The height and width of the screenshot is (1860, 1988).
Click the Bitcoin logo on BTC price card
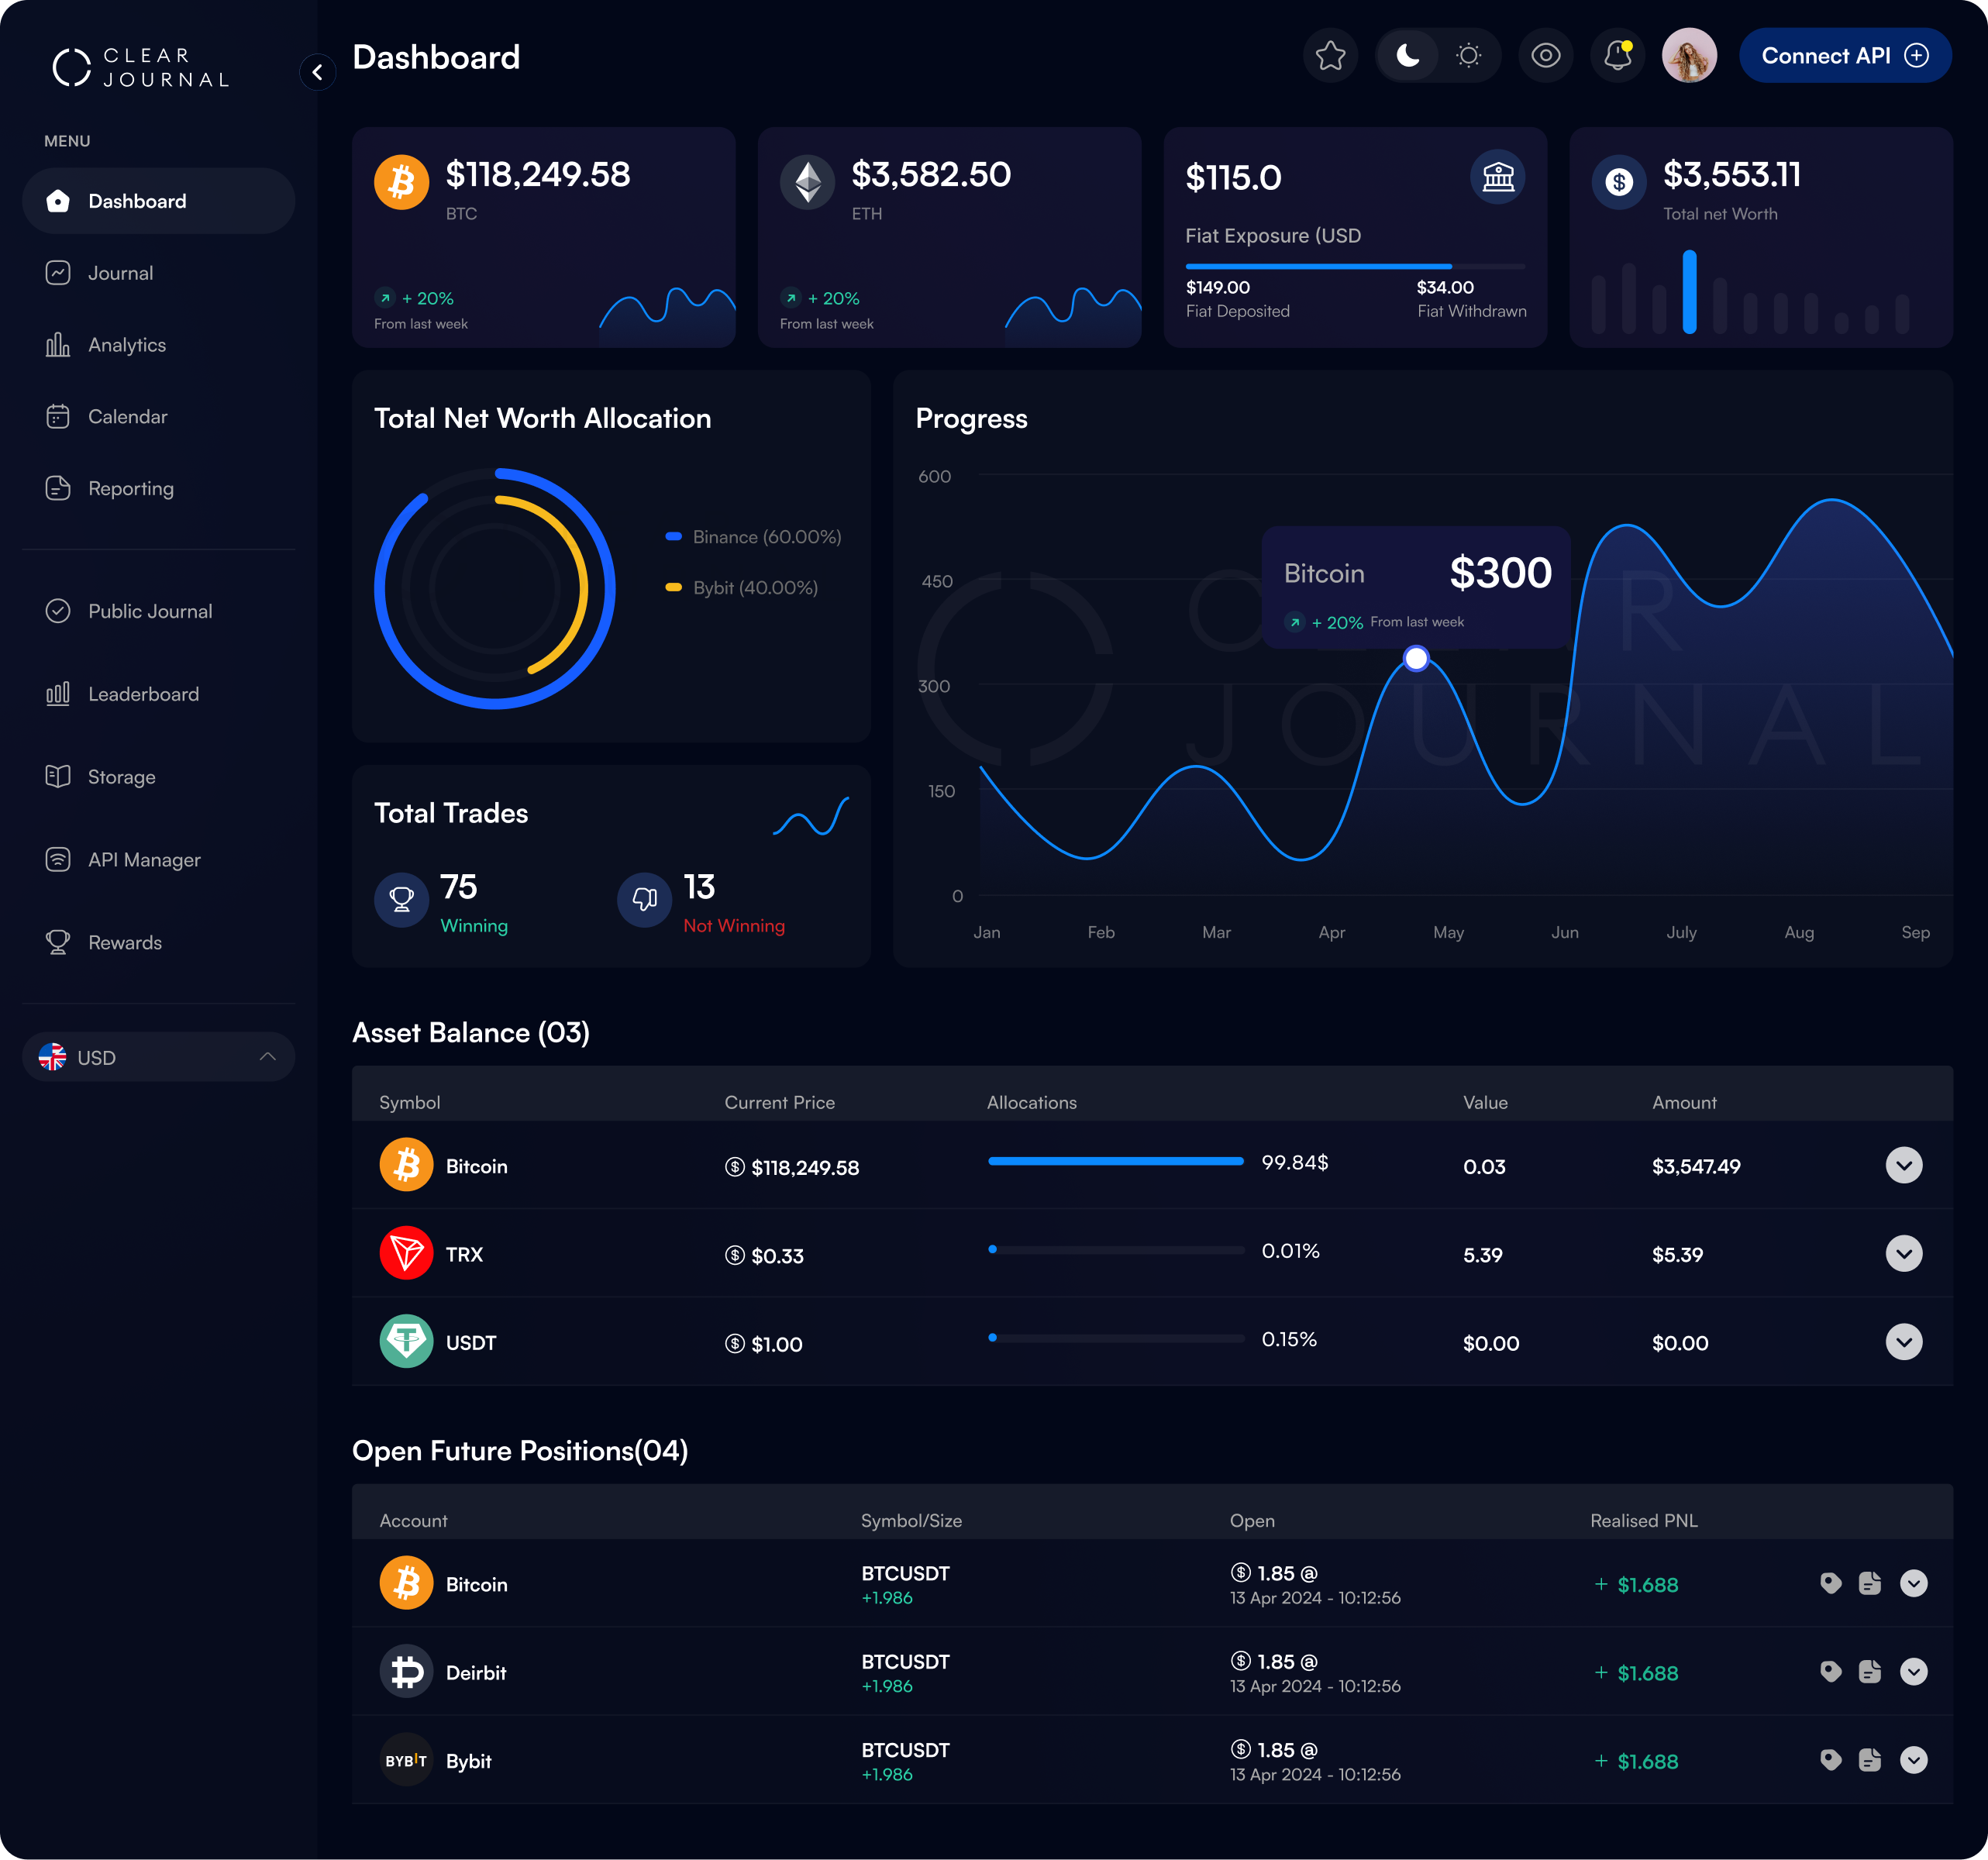[401, 182]
